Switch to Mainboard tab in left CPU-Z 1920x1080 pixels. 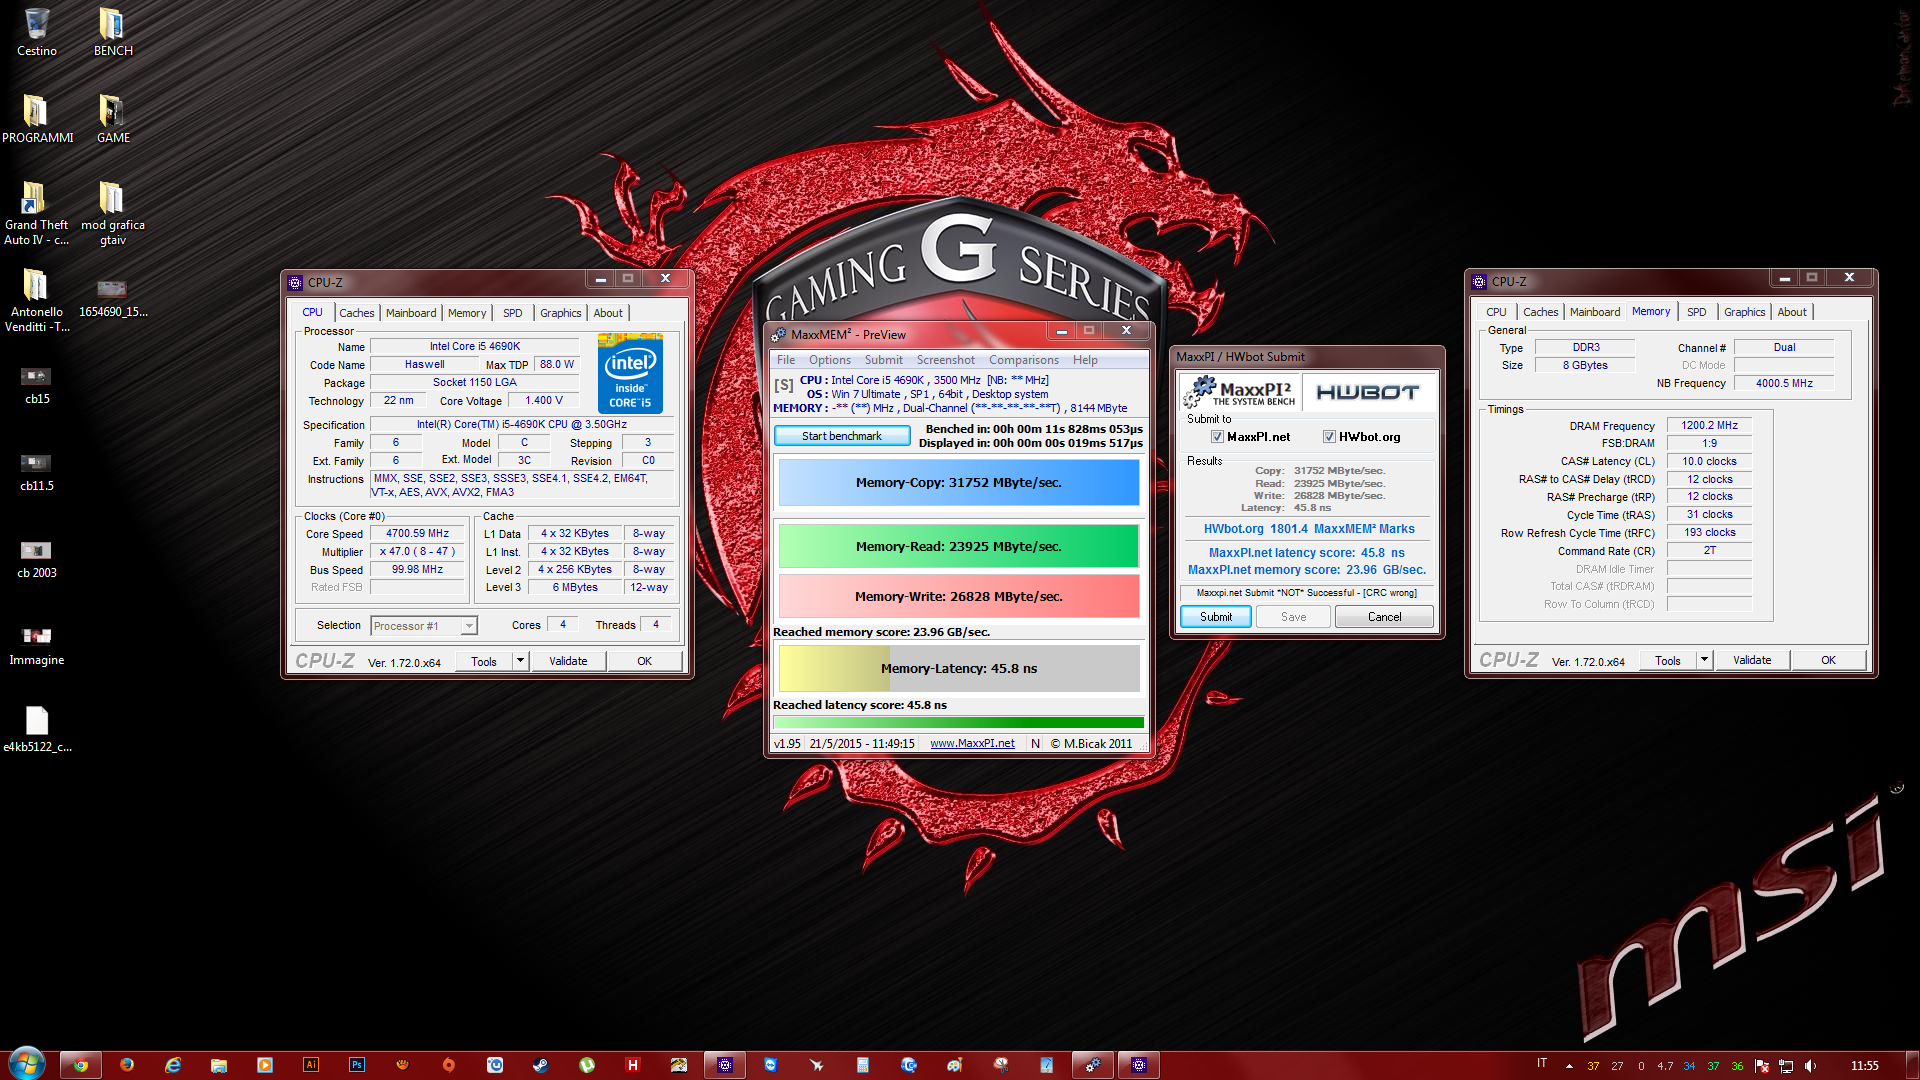click(x=411, y=313)
